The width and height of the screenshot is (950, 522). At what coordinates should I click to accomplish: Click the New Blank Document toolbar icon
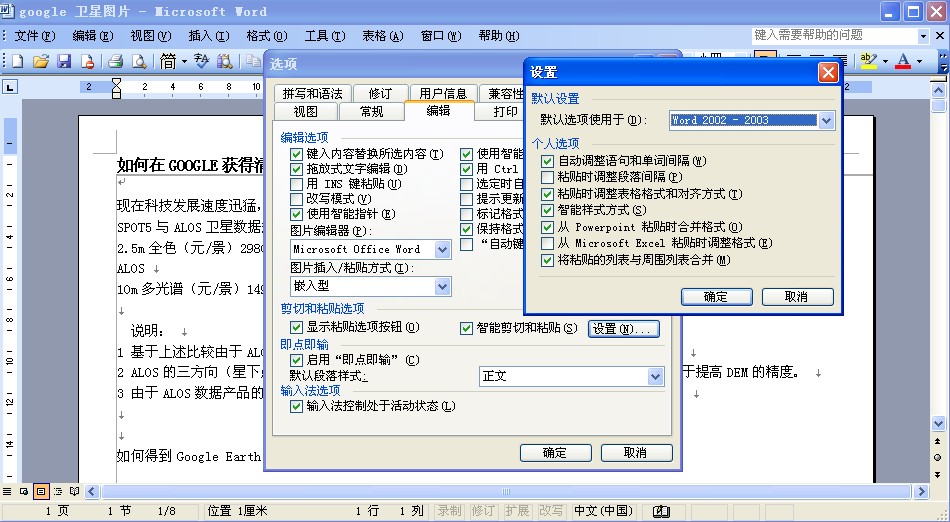click(x=18, y=61)
